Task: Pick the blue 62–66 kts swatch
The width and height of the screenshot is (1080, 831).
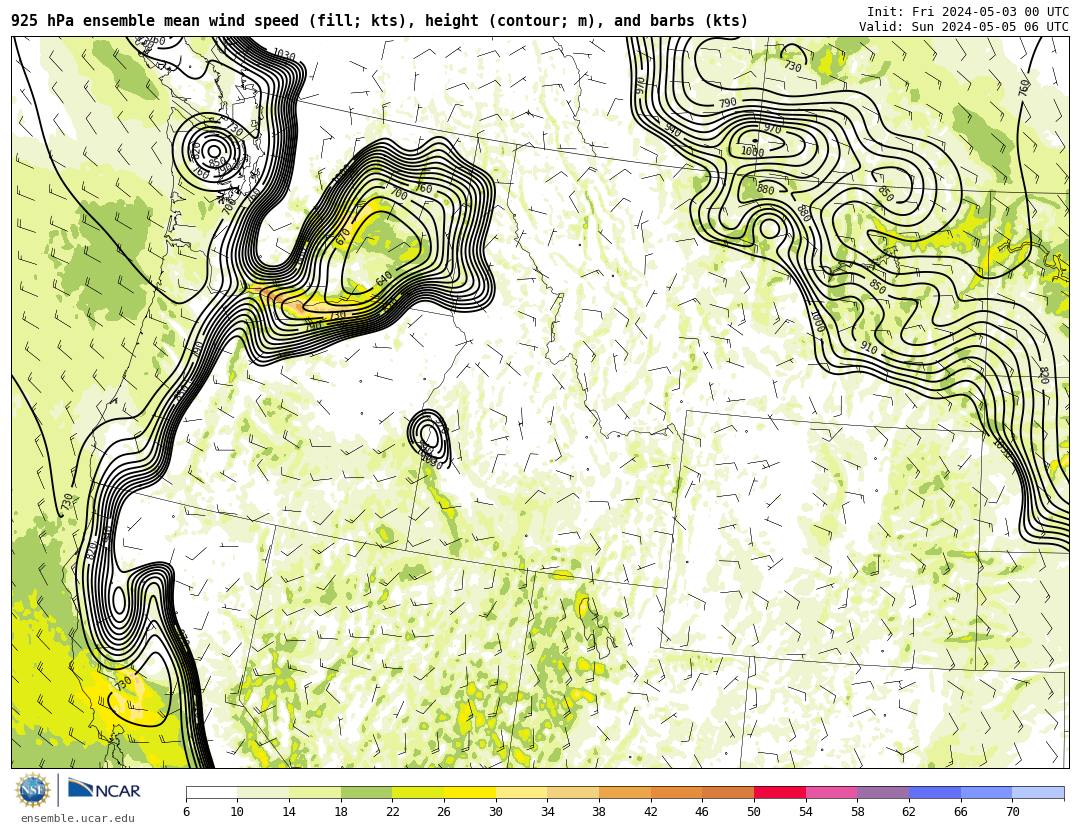Action: click(935, 792)
